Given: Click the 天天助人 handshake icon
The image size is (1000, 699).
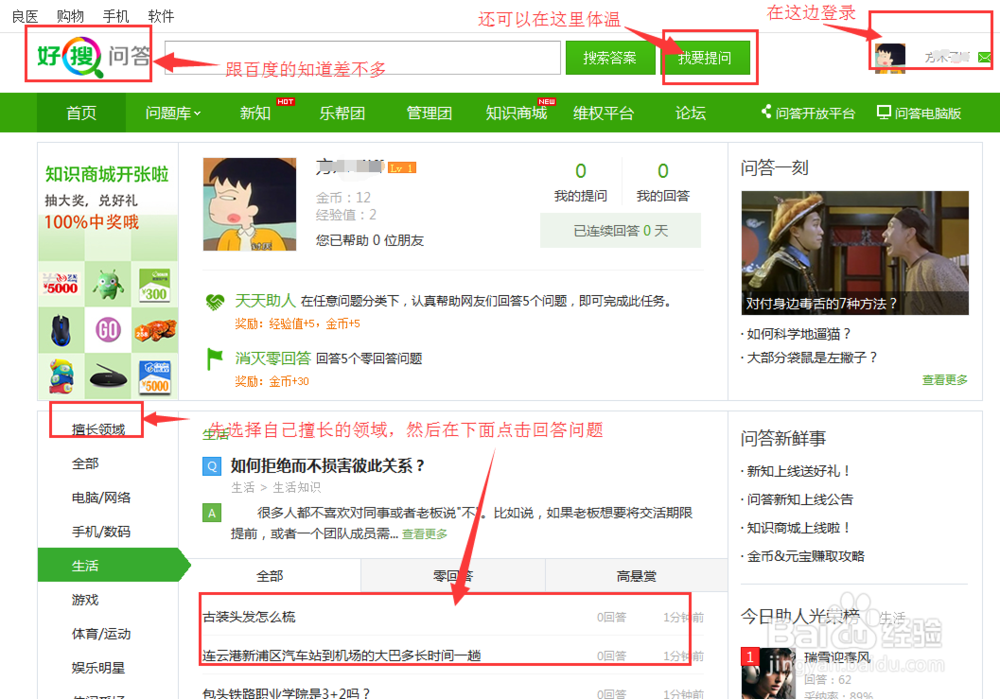Looking at the screenshot, I should click(215, 301).
